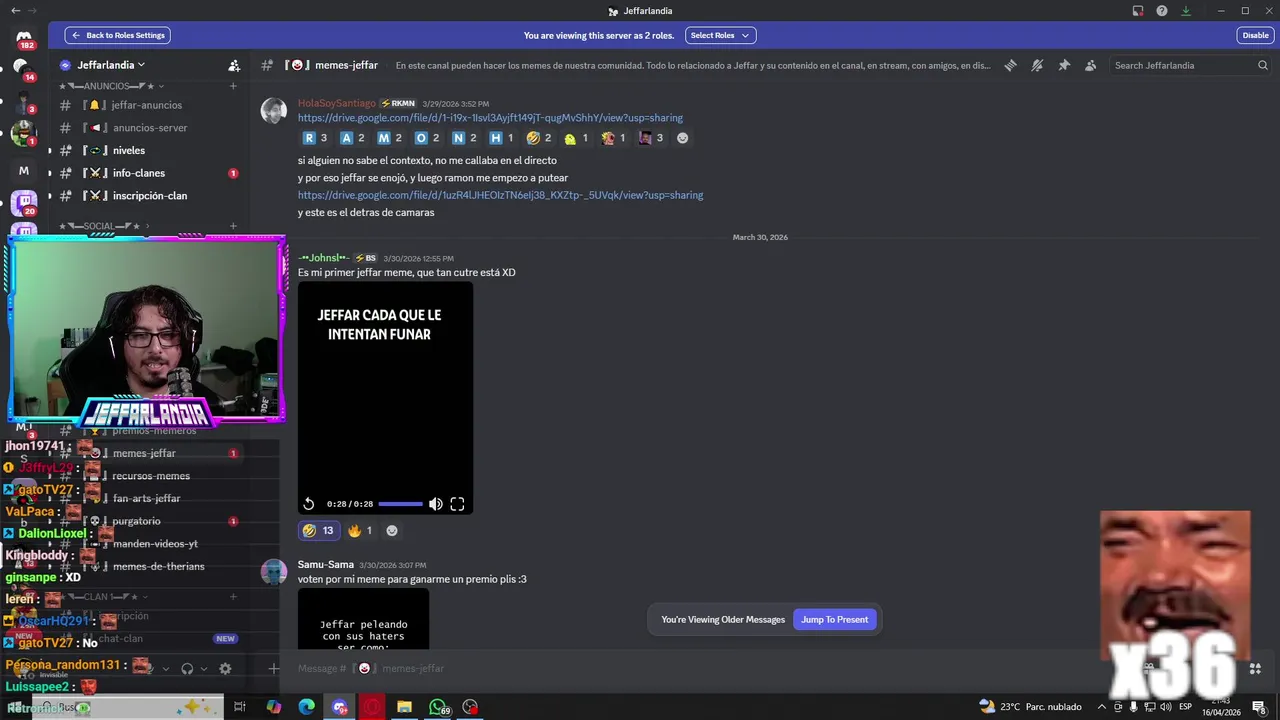
Task: Open the Threads icon in channel header
Action: coord(1011,65)
